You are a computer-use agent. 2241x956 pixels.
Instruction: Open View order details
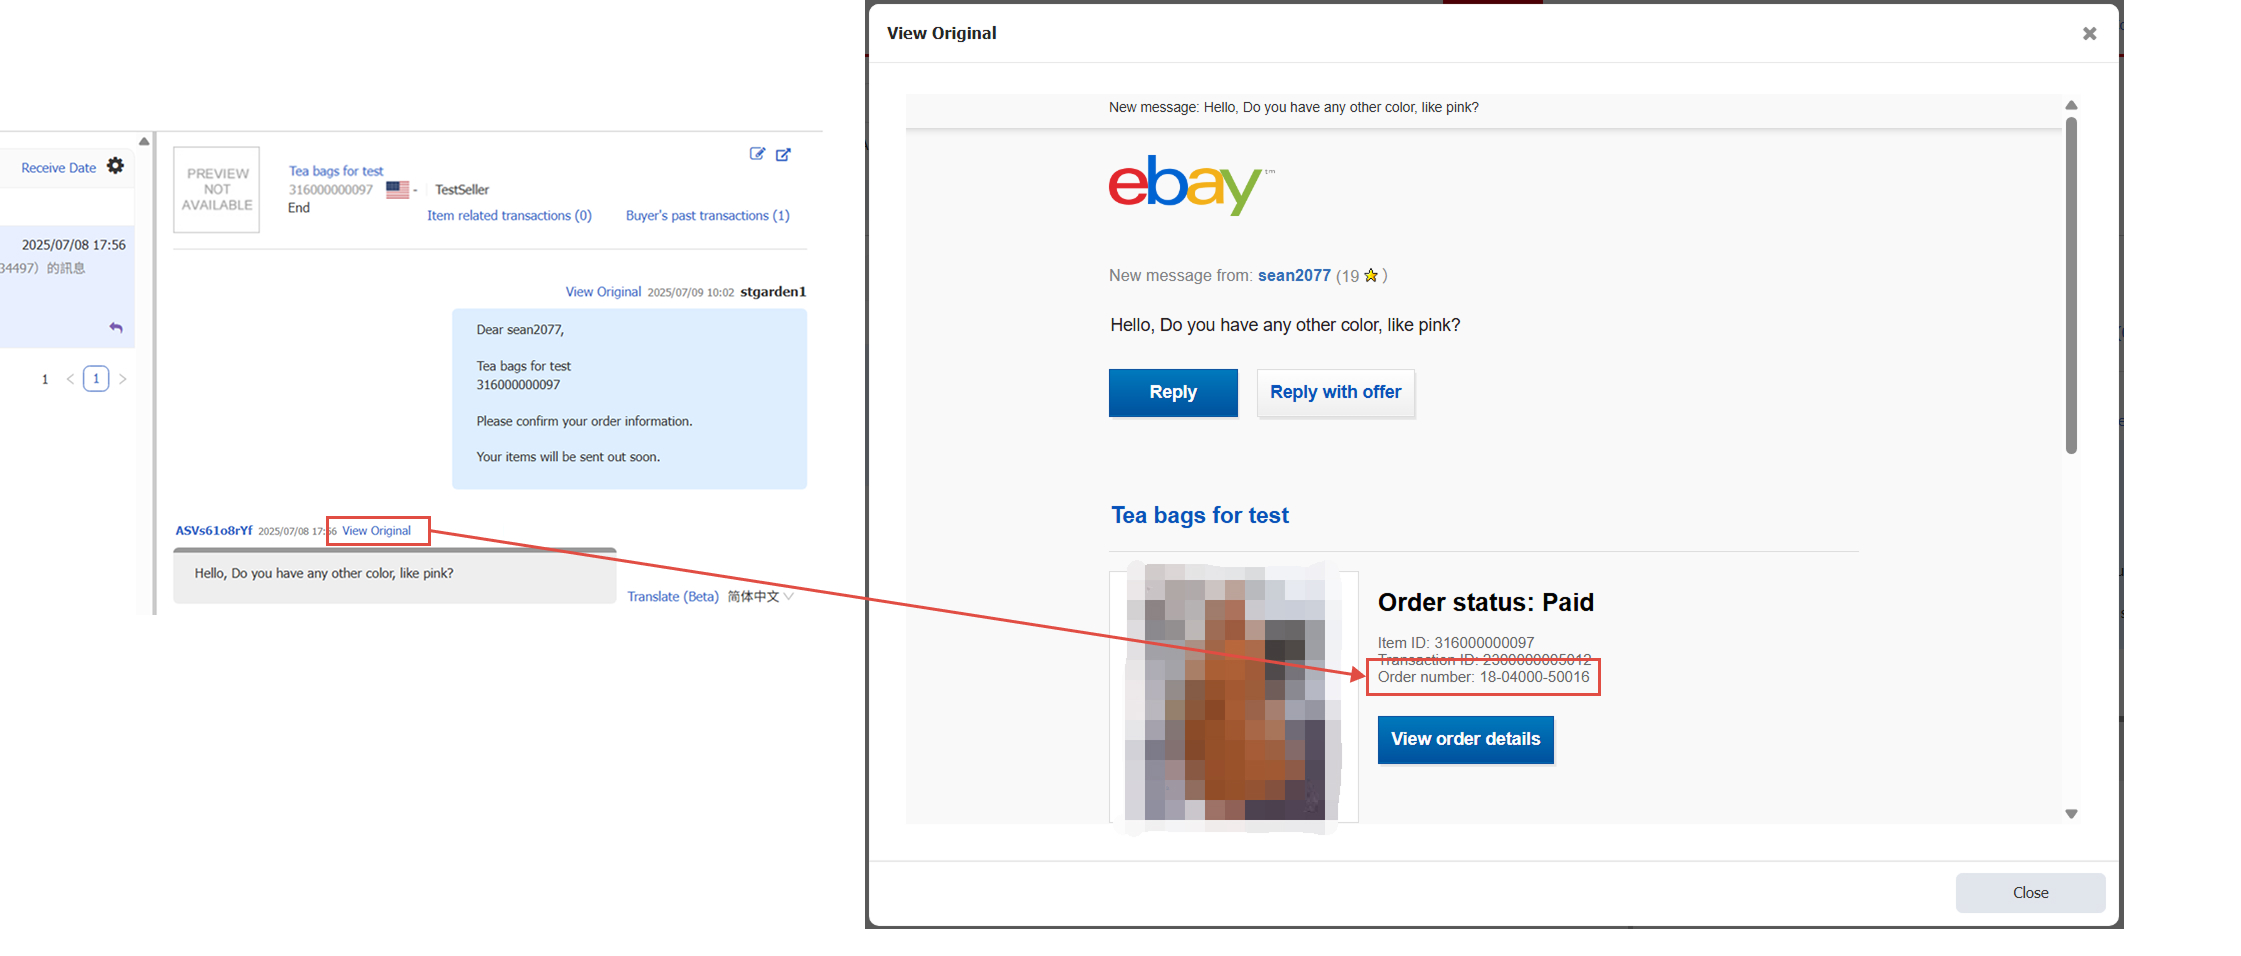(1465, 739)
